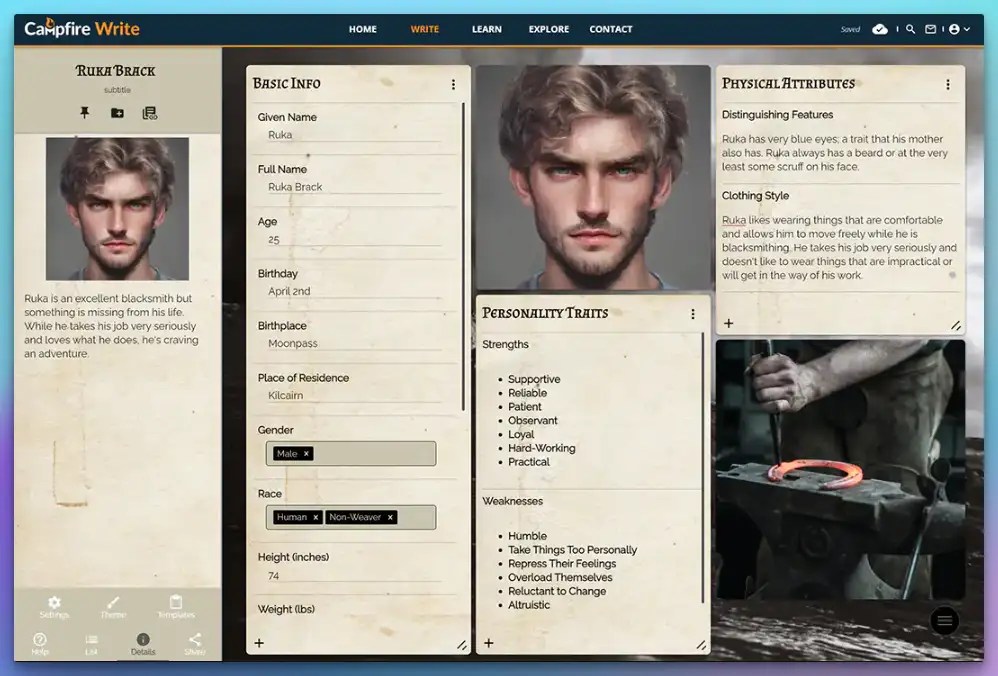Image resolution: width=998 pixels, height=676 pixels.
Task: Open the mail envelope icon
Action: (x=931, y=29)
